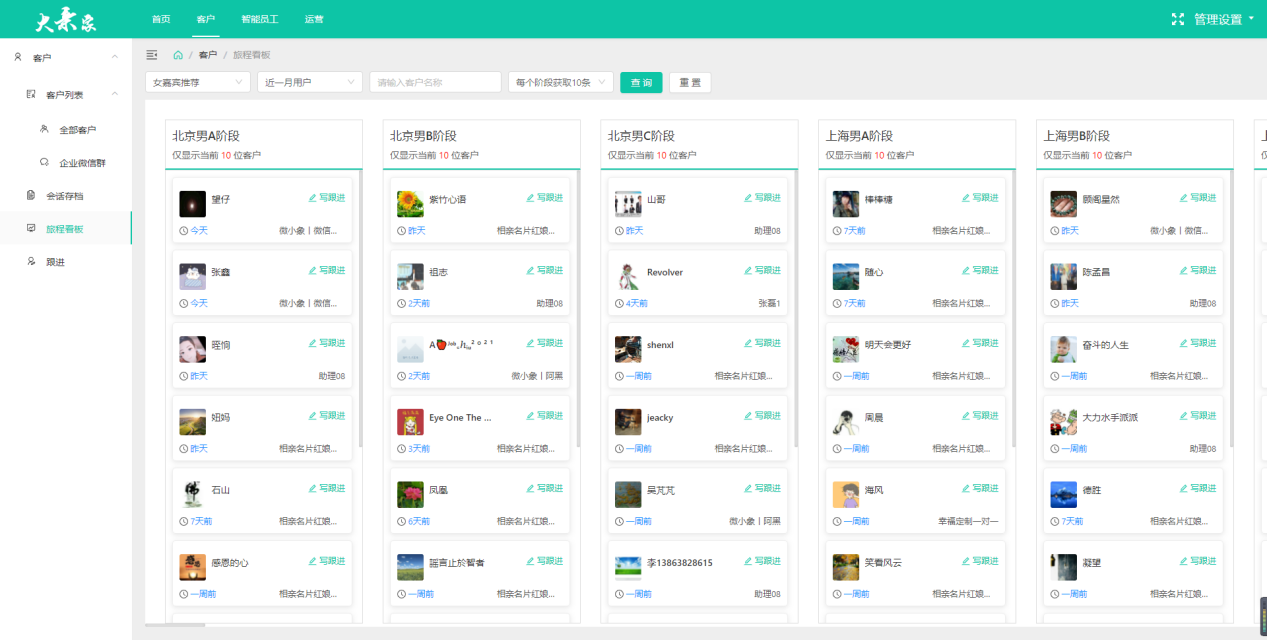Click the 查询 button
1267x640 pixels.
[641, 82]
